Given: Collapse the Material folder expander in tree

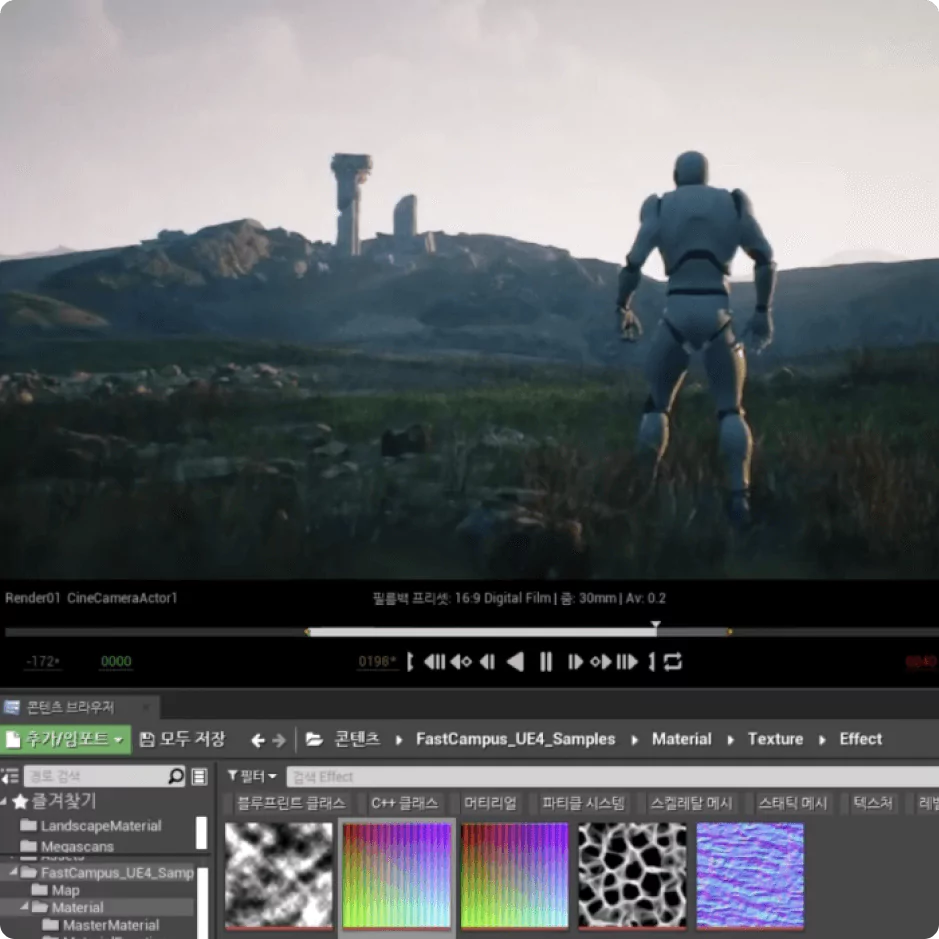Looking at the screenshot, I should click(x=25, y=907).
